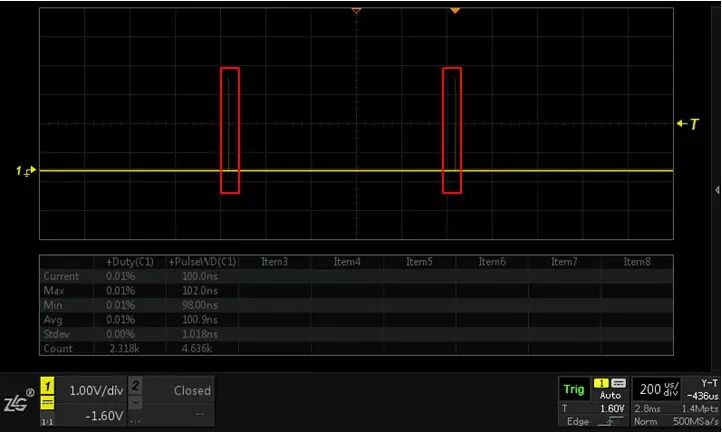
Task: Click the Avg pulse width 100.9ns value
Action: (200, 320)
